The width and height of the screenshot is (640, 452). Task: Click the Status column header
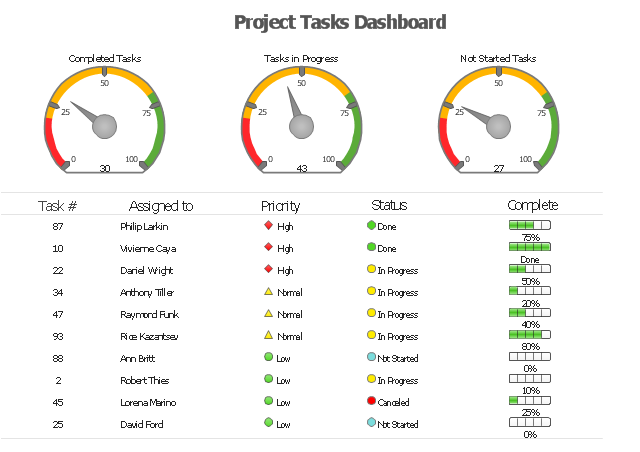pos(389,206)
